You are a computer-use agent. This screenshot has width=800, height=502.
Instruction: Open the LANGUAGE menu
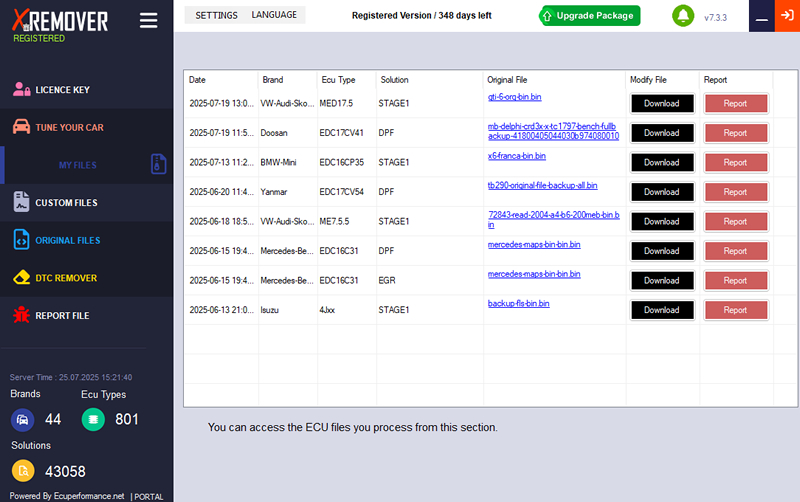pos(274,15)
